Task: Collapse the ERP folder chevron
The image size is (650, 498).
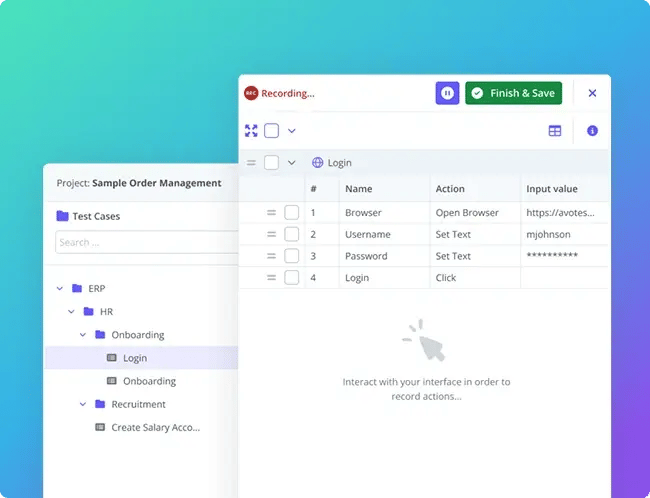Action: 60,288
